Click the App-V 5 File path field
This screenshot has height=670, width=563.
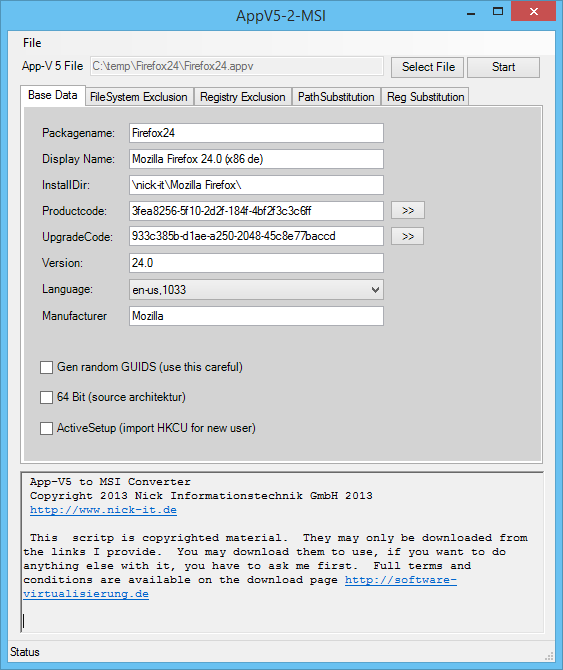[237, 66]
